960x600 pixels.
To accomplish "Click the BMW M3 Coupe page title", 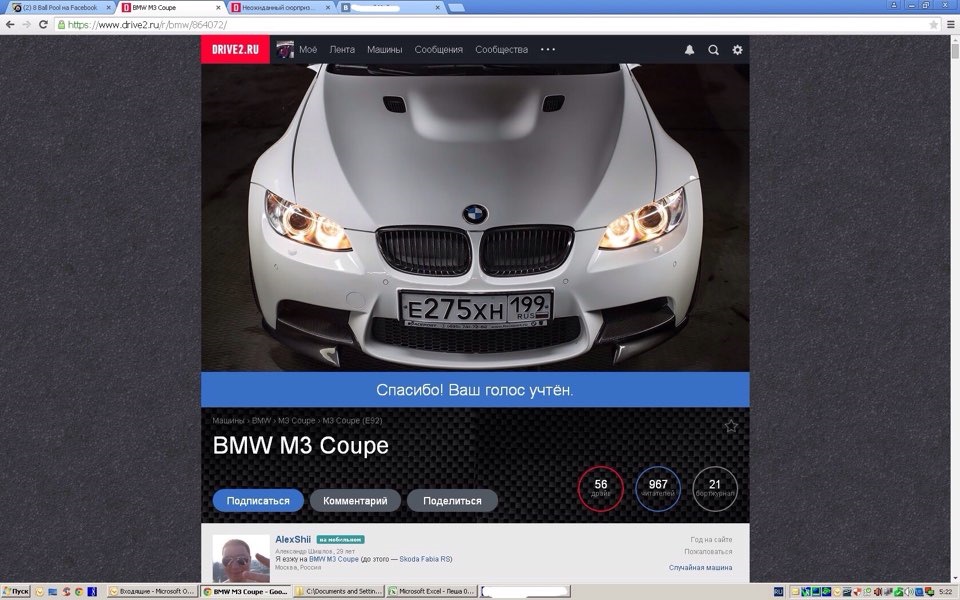I will [301, 446].
